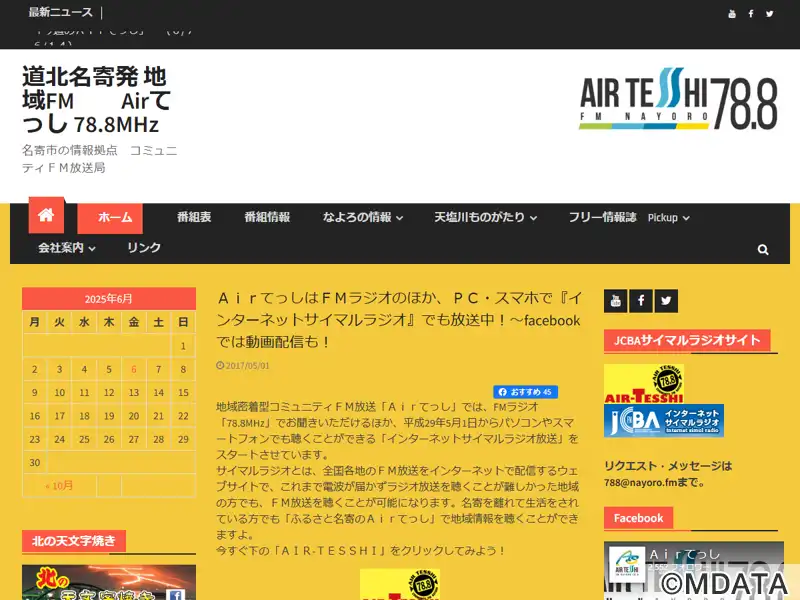Click 最新ニュース label in top bar
This screenshot has height=600, width=800.
click(60, 12)
